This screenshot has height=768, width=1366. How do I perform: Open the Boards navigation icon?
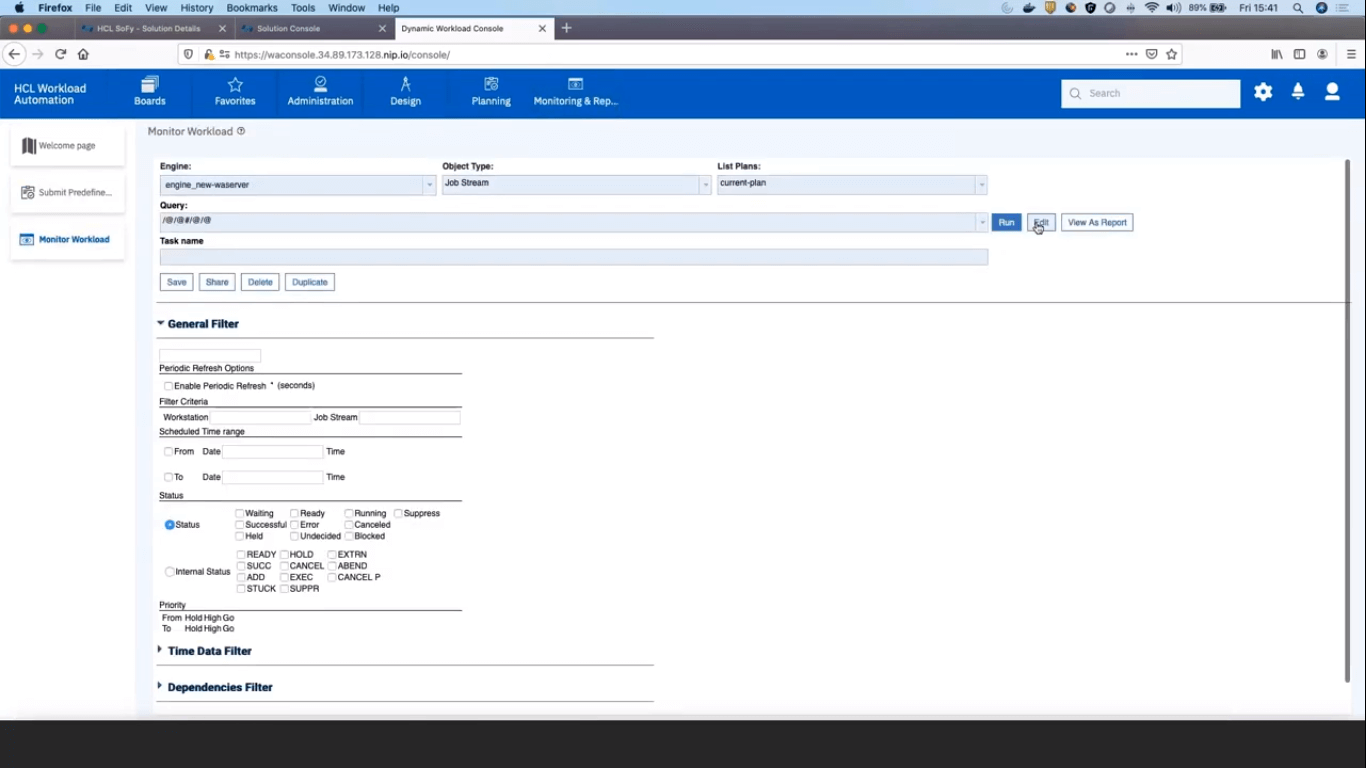150,85
